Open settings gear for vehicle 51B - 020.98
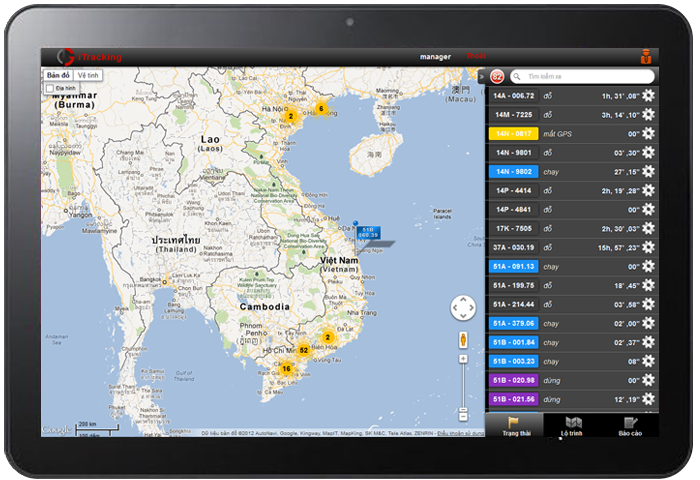700x480 pixels. [648, 380]
